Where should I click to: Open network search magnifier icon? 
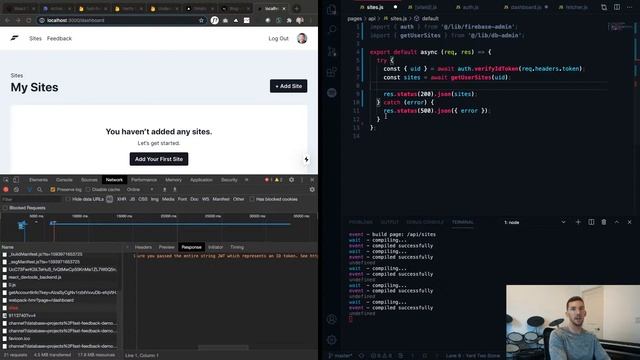[x=40, y=189]
